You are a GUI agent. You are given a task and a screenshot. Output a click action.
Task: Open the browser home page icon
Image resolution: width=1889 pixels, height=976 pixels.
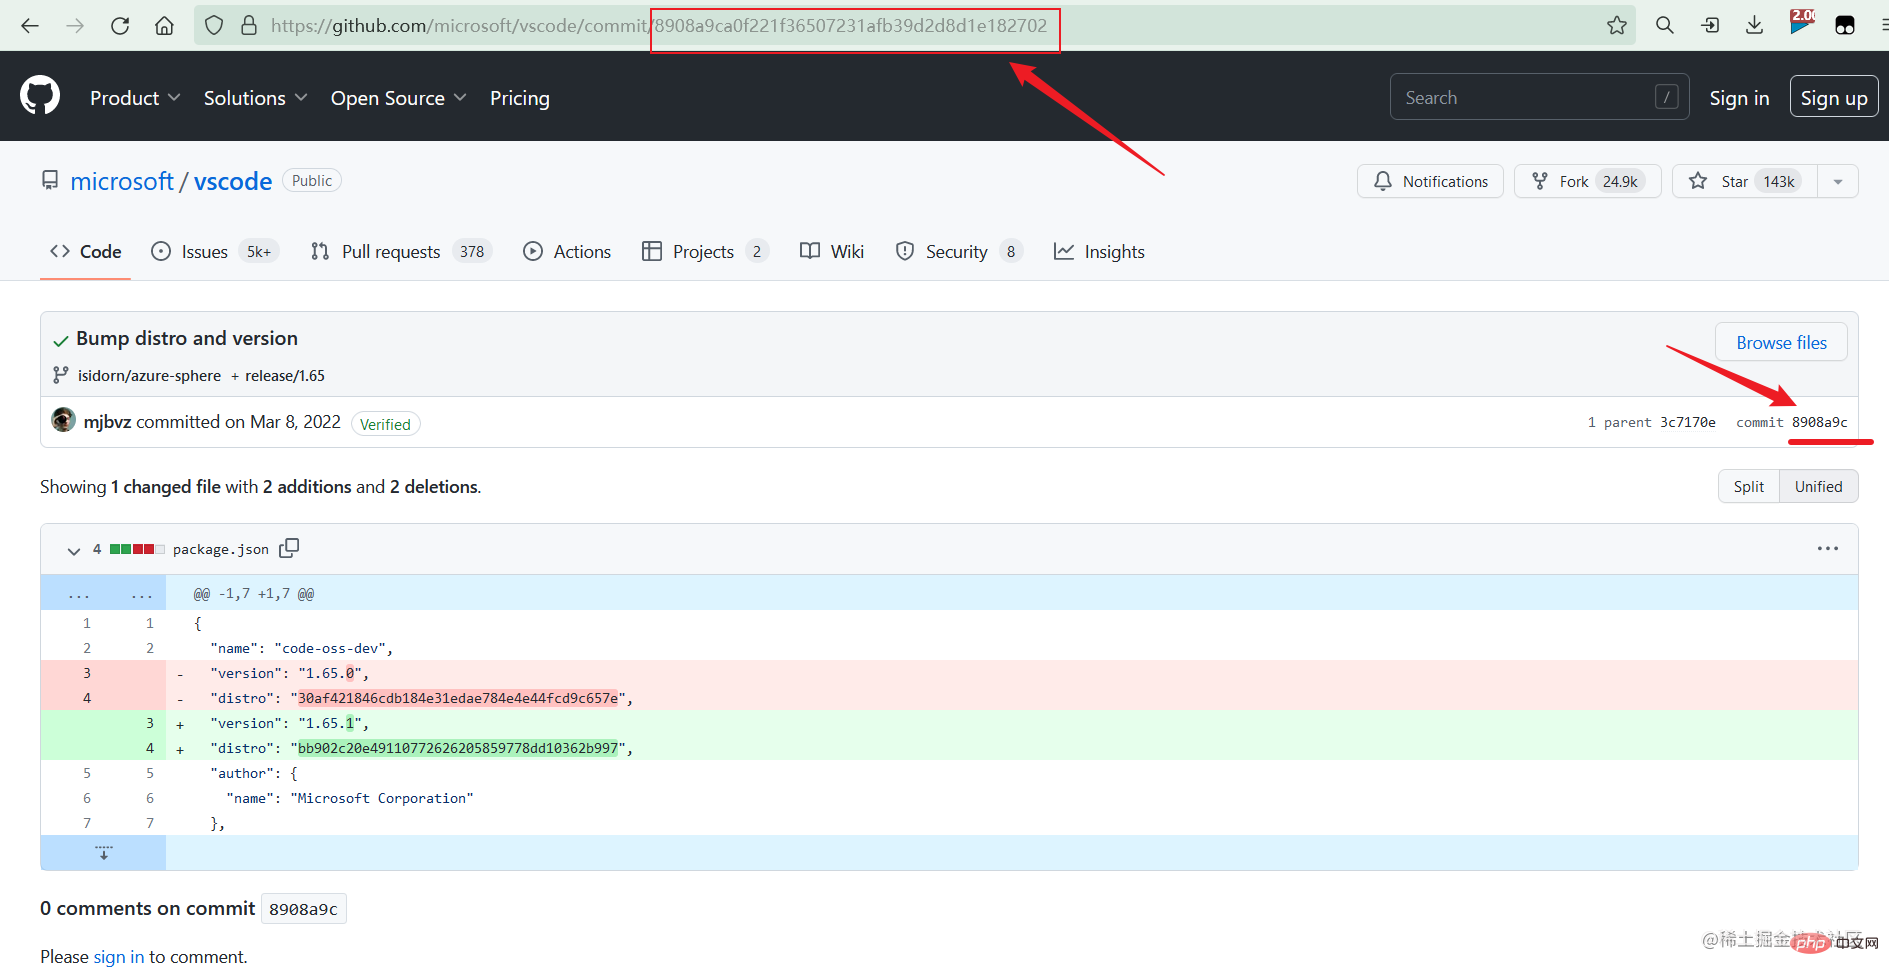coord(164,26)
